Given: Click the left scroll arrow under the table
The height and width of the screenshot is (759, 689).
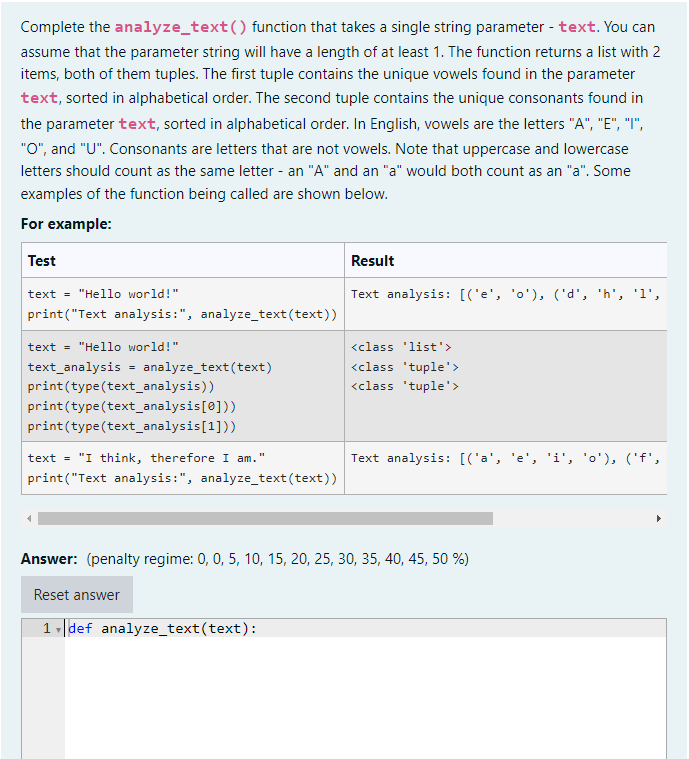Looking at the screenshot, I should click(x=29, y=518).
